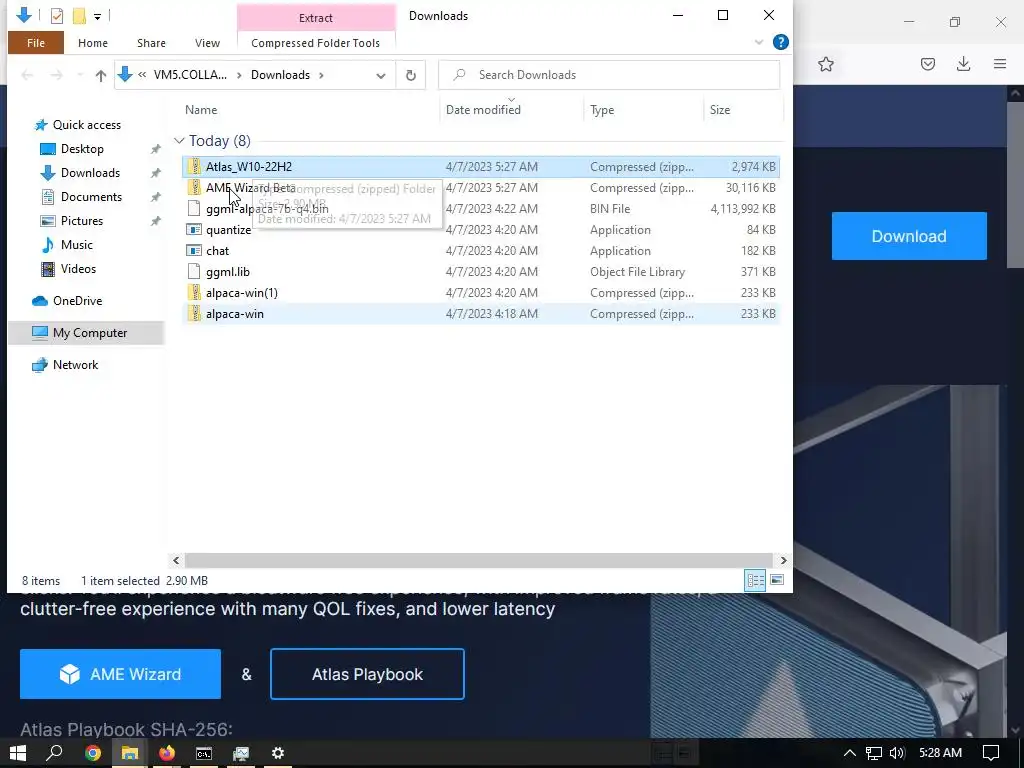Sort by the Size column header
The image size is (1024, 768).
coord(720,110)
